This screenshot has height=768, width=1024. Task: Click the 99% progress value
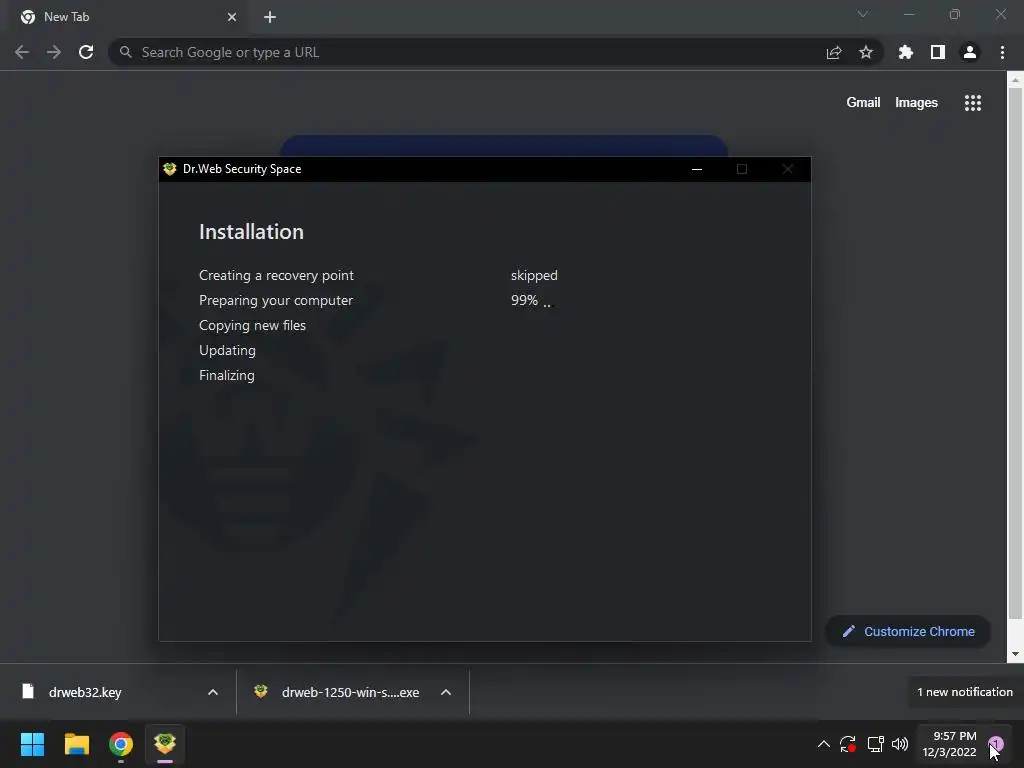pyautogui.click(x=524, y=300)
